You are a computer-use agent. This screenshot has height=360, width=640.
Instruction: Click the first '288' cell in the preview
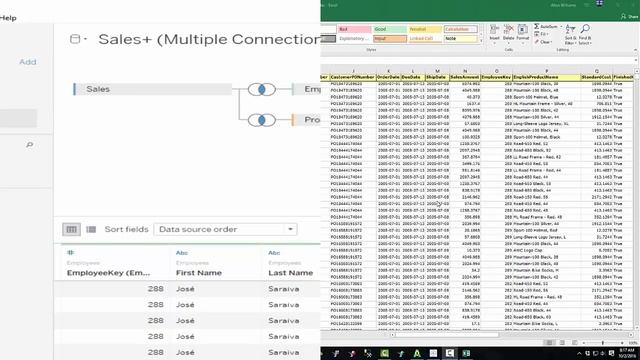[x=156, y=289]
